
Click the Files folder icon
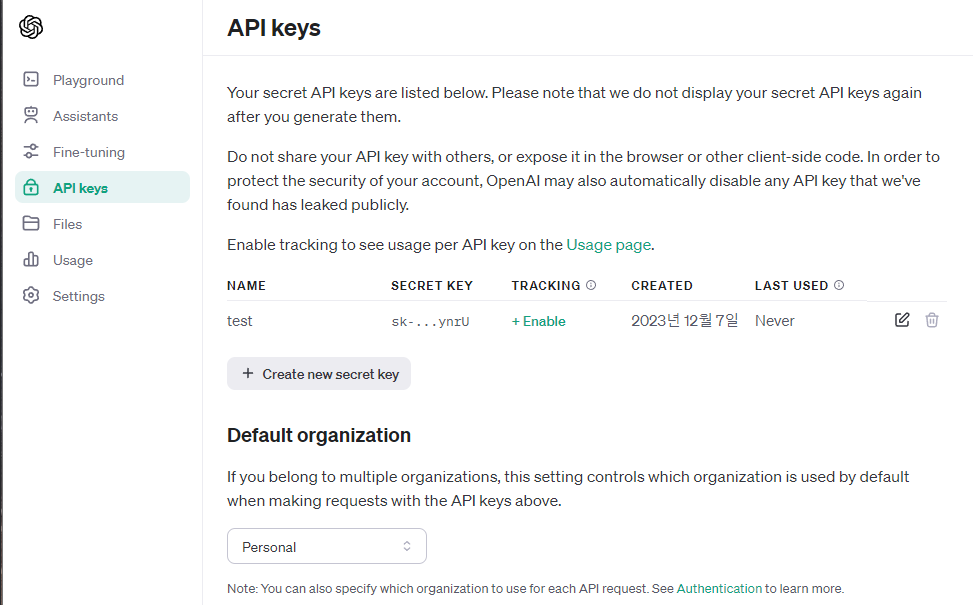[x=31, y=223]
